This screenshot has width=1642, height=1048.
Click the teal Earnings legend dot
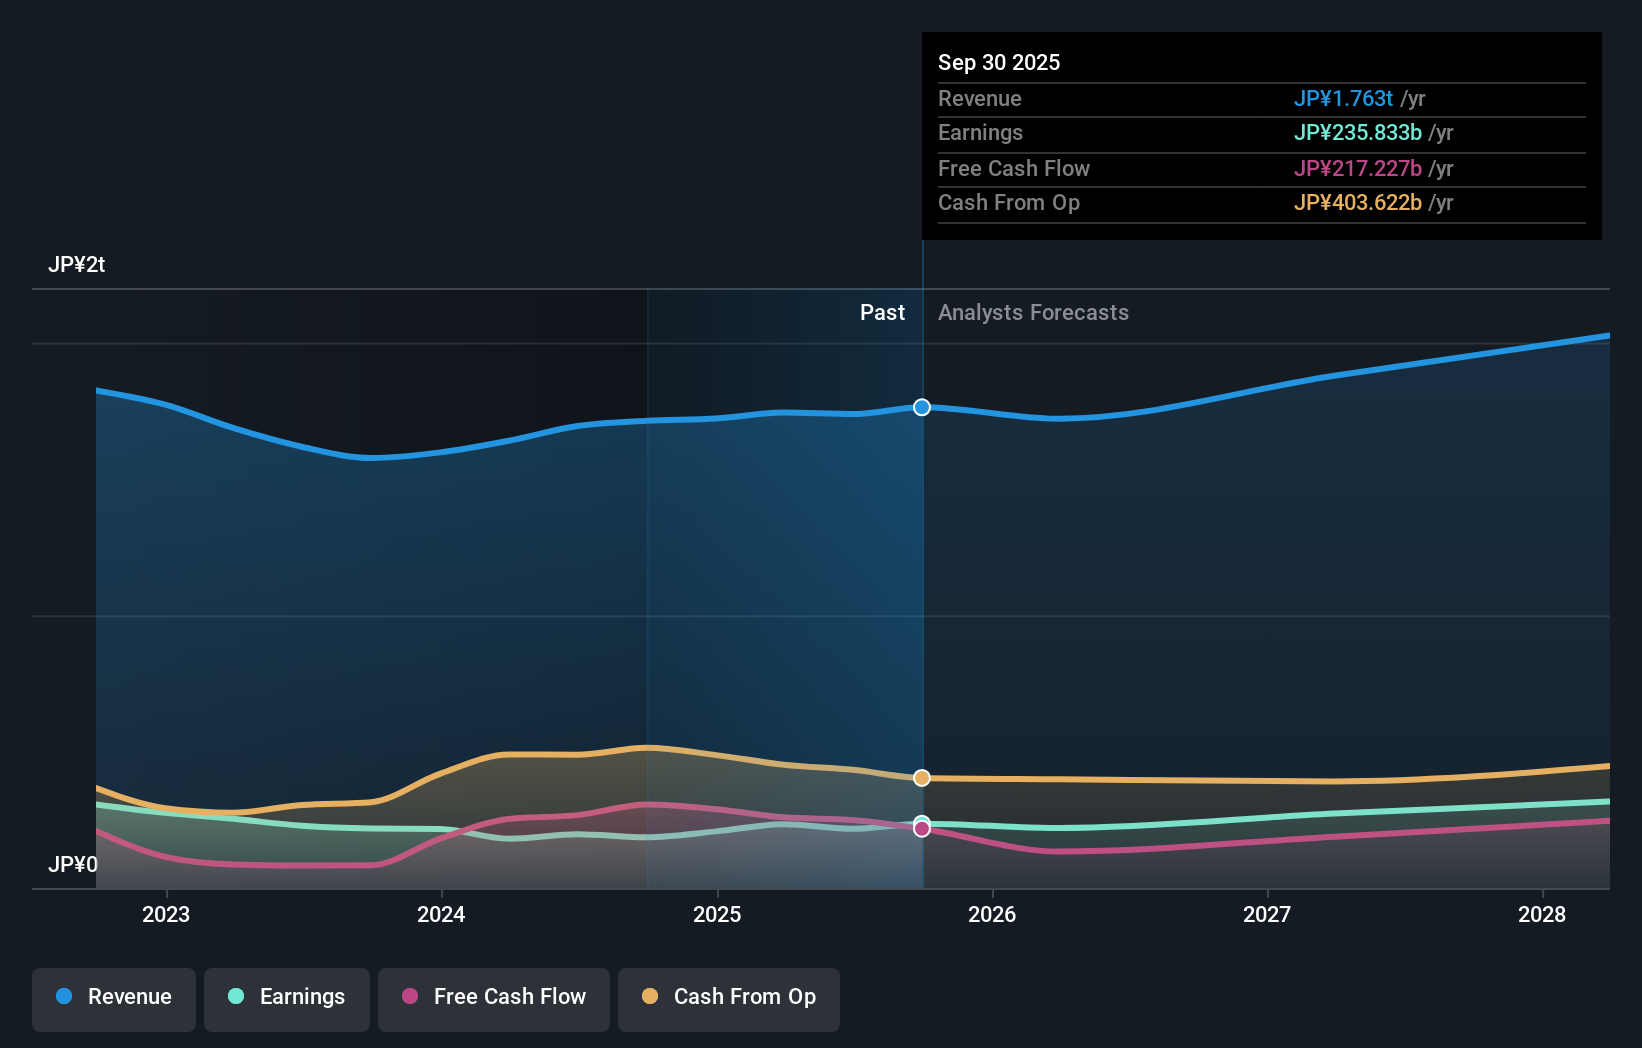point(234,997)
